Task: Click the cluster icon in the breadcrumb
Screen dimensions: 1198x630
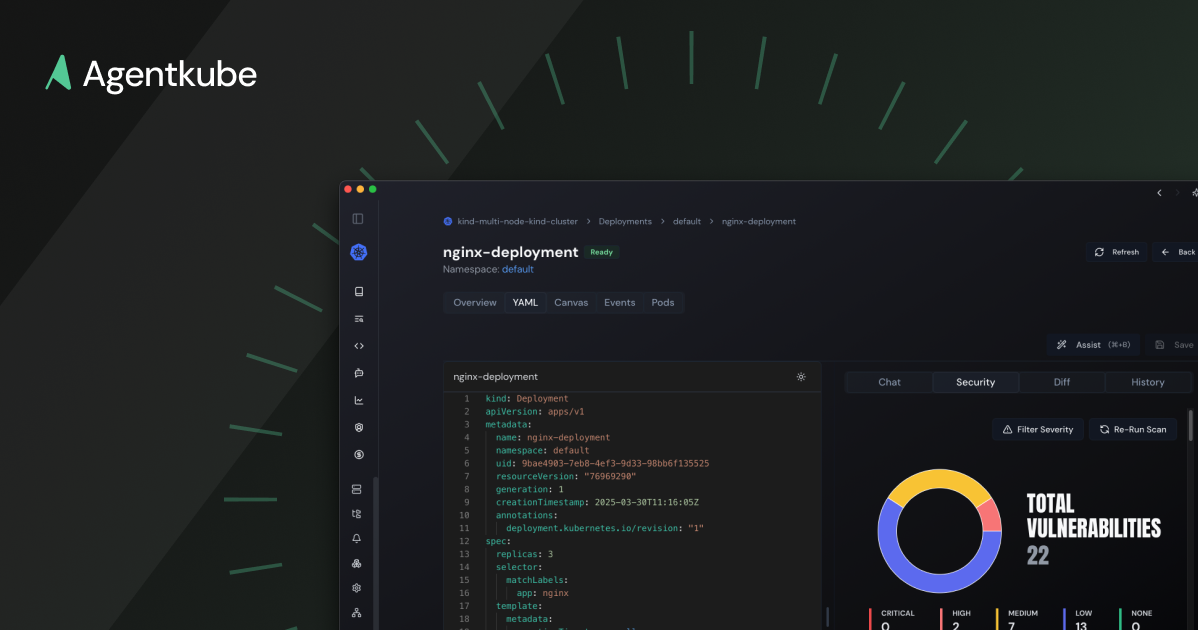Action: click(448, 221)
